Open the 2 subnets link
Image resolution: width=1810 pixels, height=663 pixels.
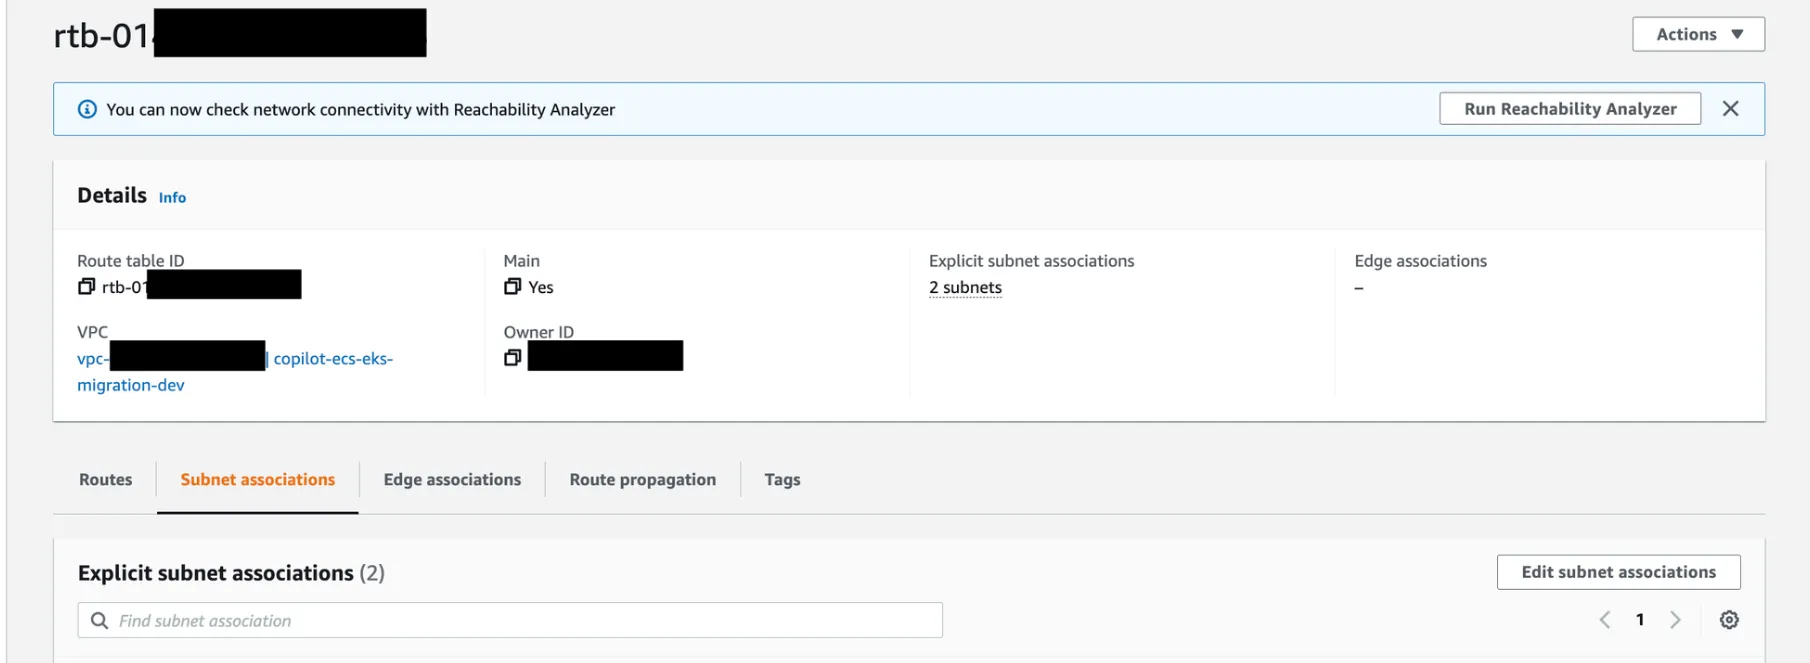tap(965, 287)
